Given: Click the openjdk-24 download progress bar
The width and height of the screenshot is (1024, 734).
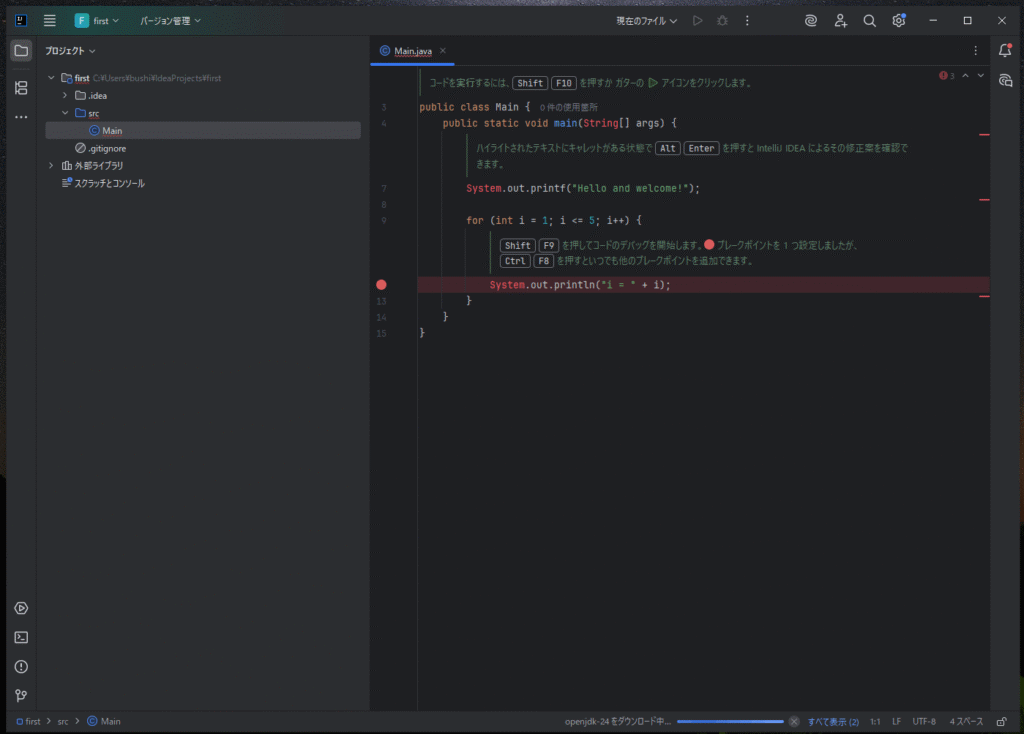Looking at the screenshot, I should (x=730, y=722).
